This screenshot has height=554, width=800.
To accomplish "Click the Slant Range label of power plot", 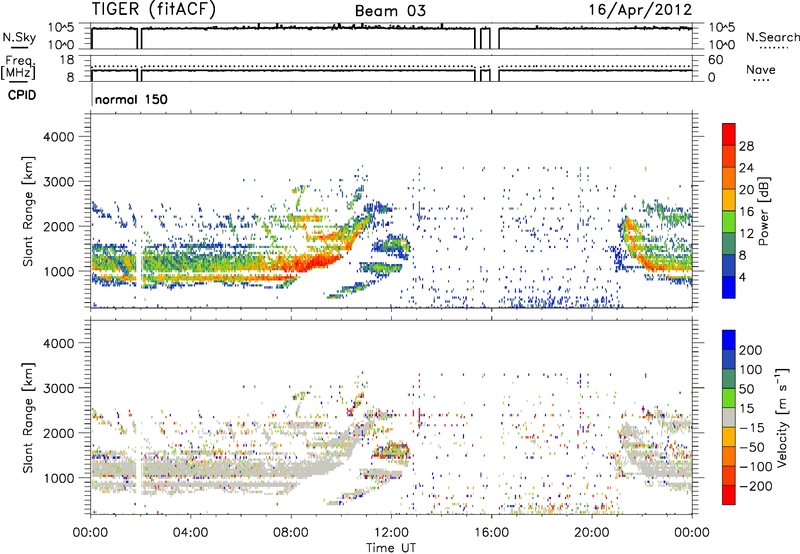I will [x=28, y=211].
